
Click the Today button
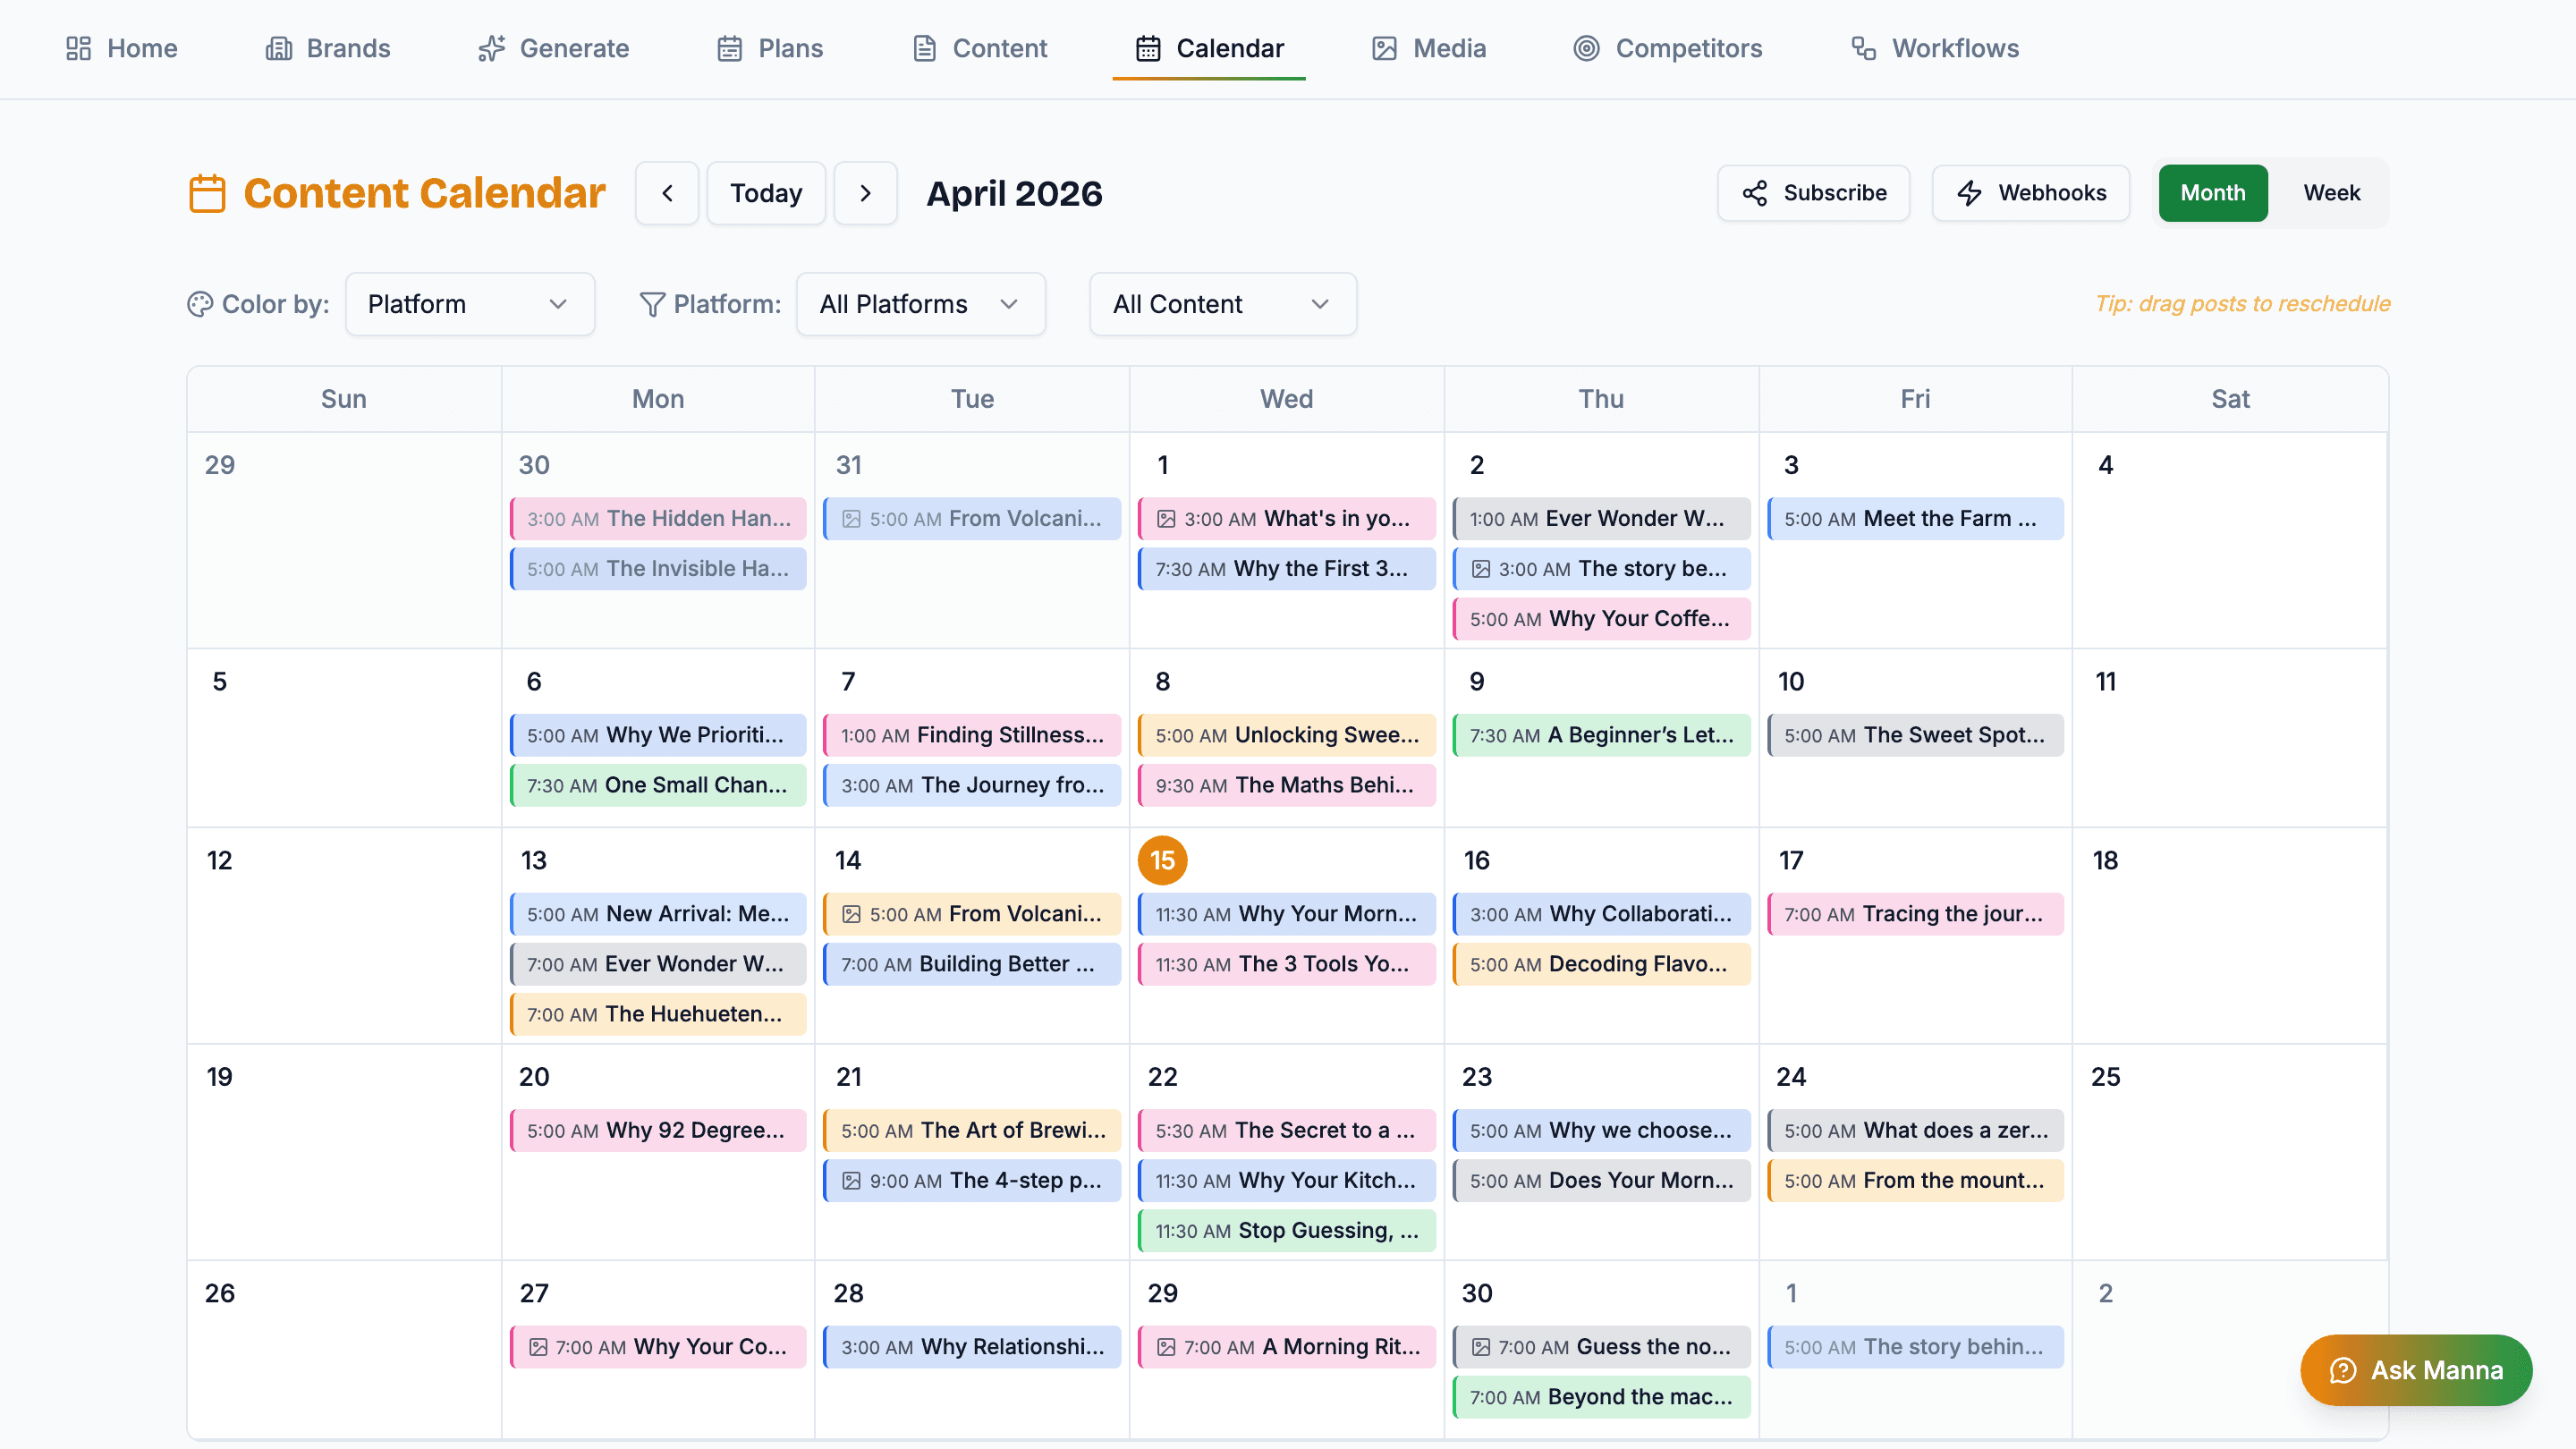click(765, 192)
